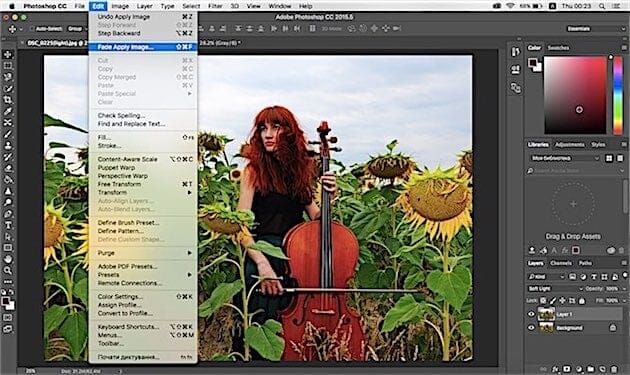Image resolution: width=630 pixels, height=375 pixels.
Task: Select the Move tool in the toolbox
Action: tap(8, 54)
